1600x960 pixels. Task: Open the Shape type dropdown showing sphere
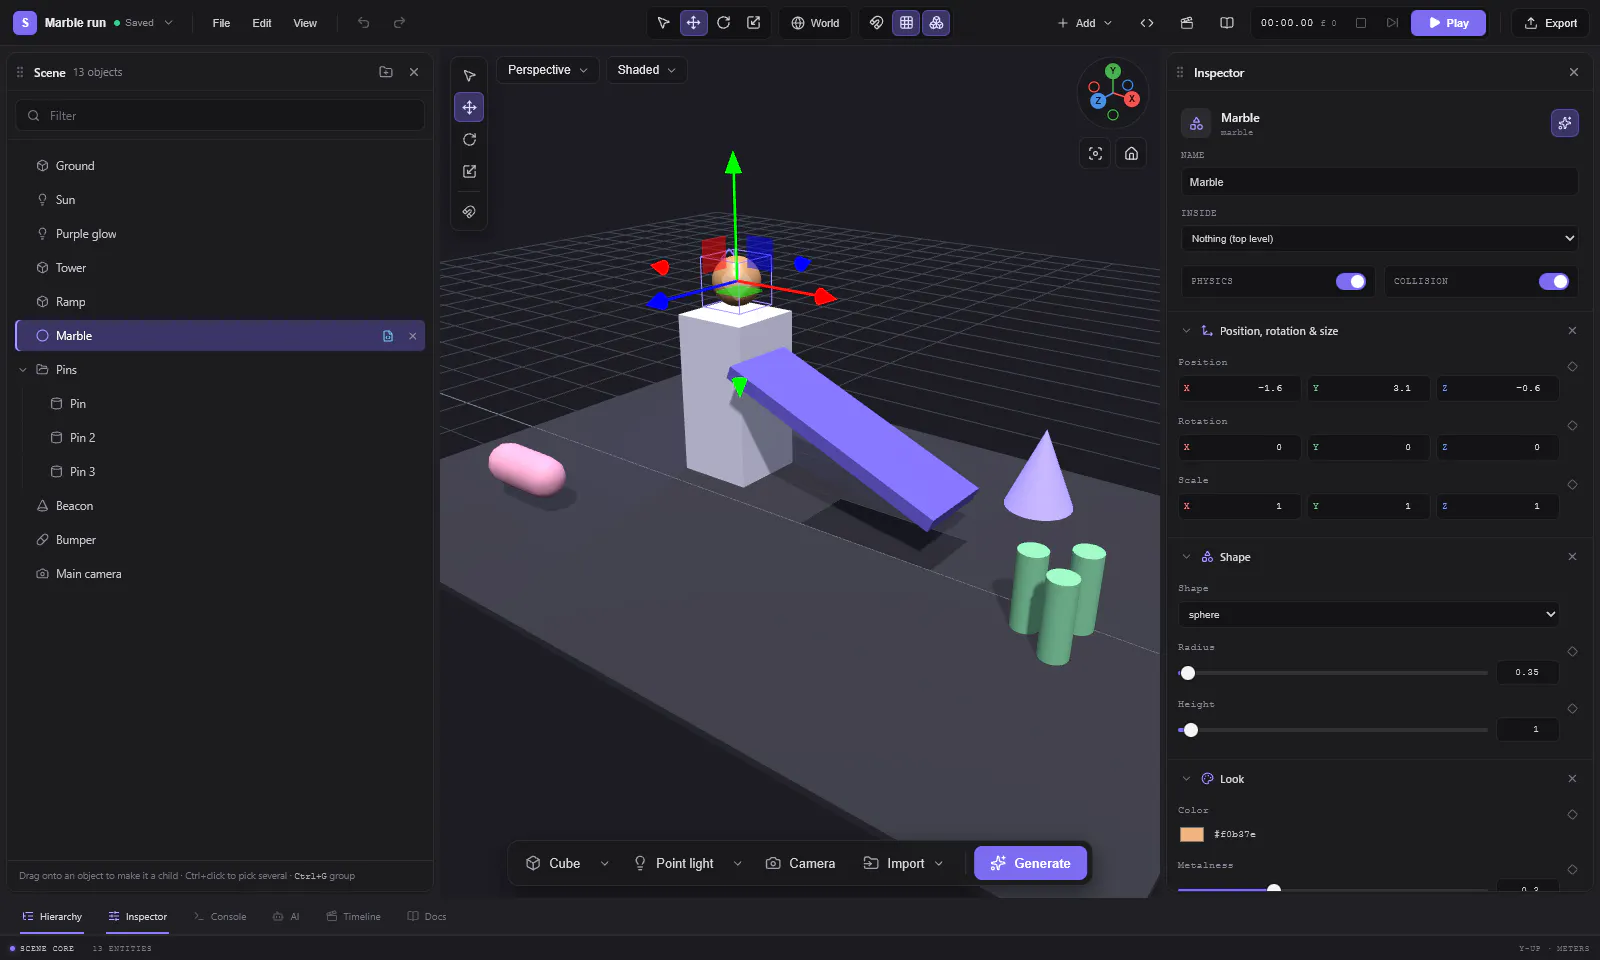click(1369, 615)
